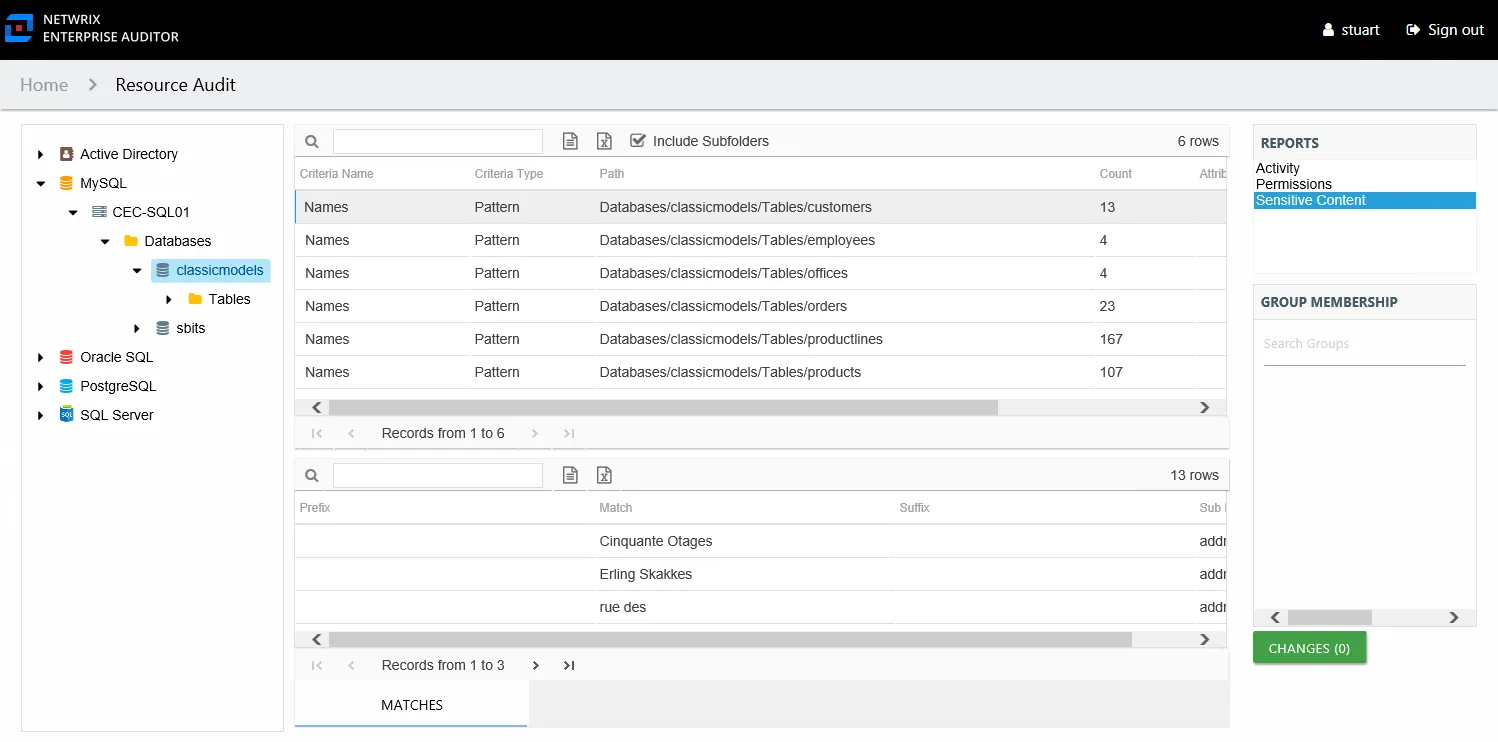Screen dimensions: 1498x742
Task: Click the Cinquante Otages match
Action: tap(656, 541)
